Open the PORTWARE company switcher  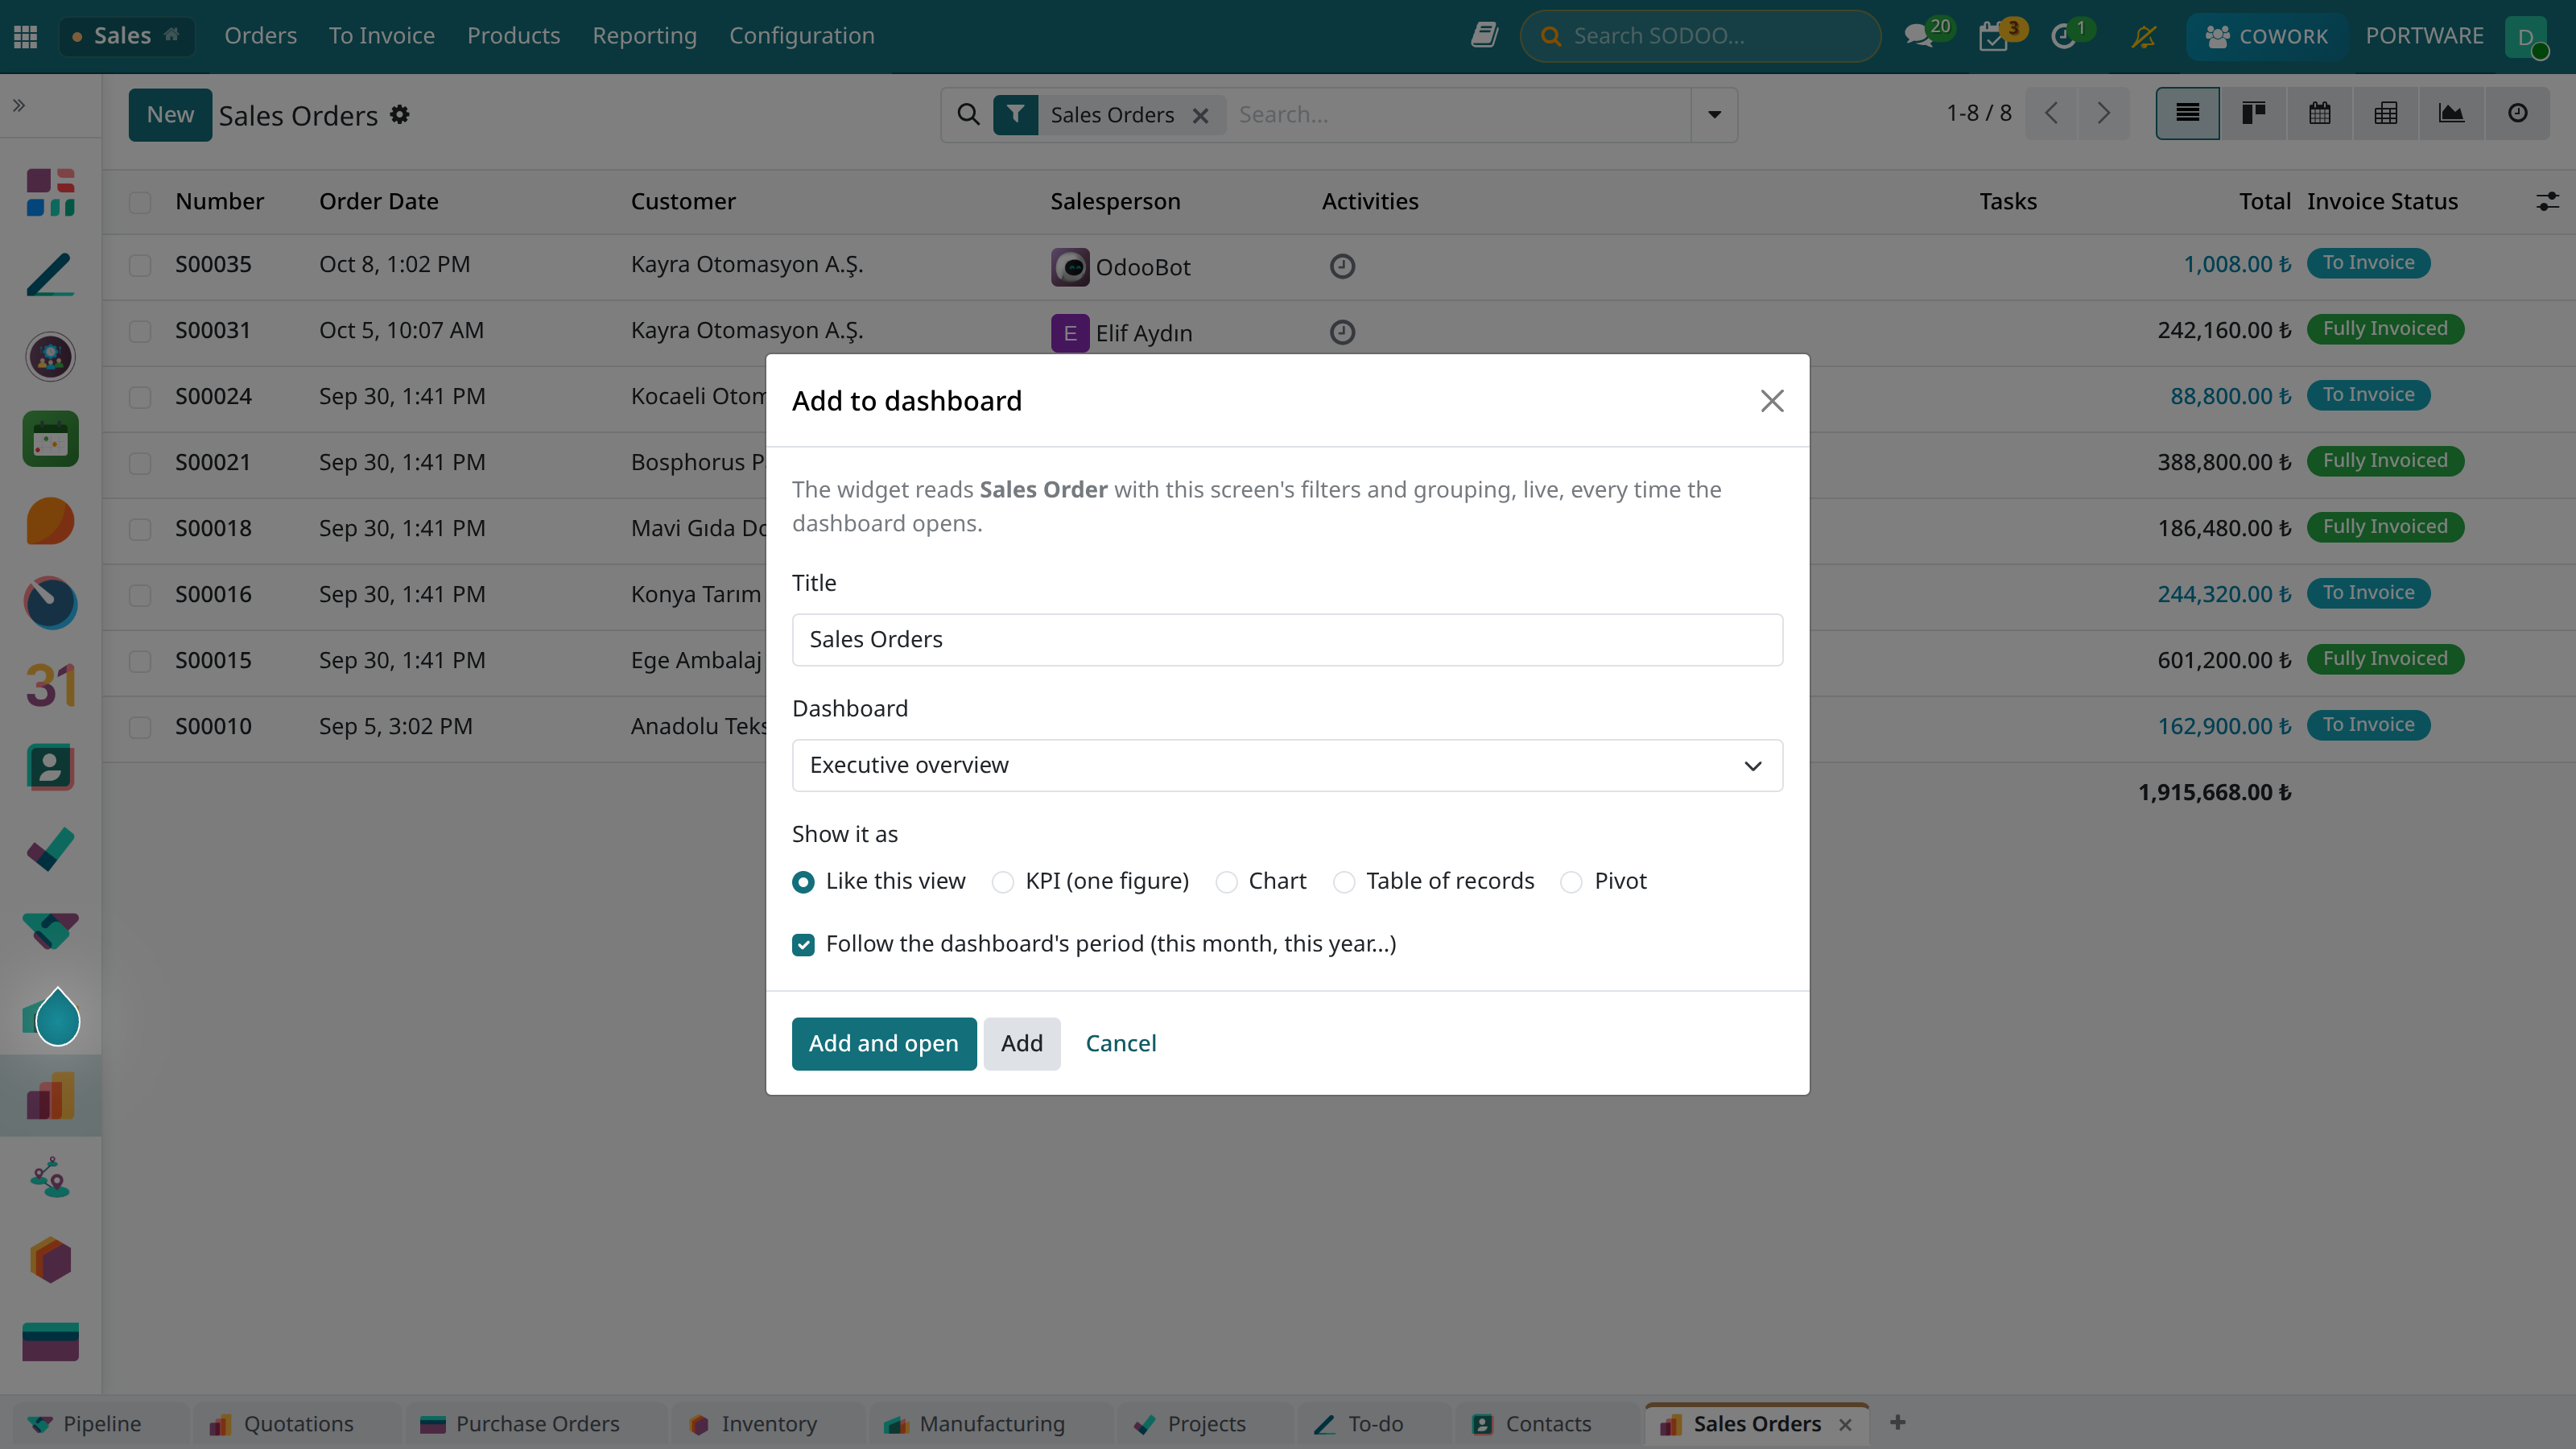tap(2424, 36)
